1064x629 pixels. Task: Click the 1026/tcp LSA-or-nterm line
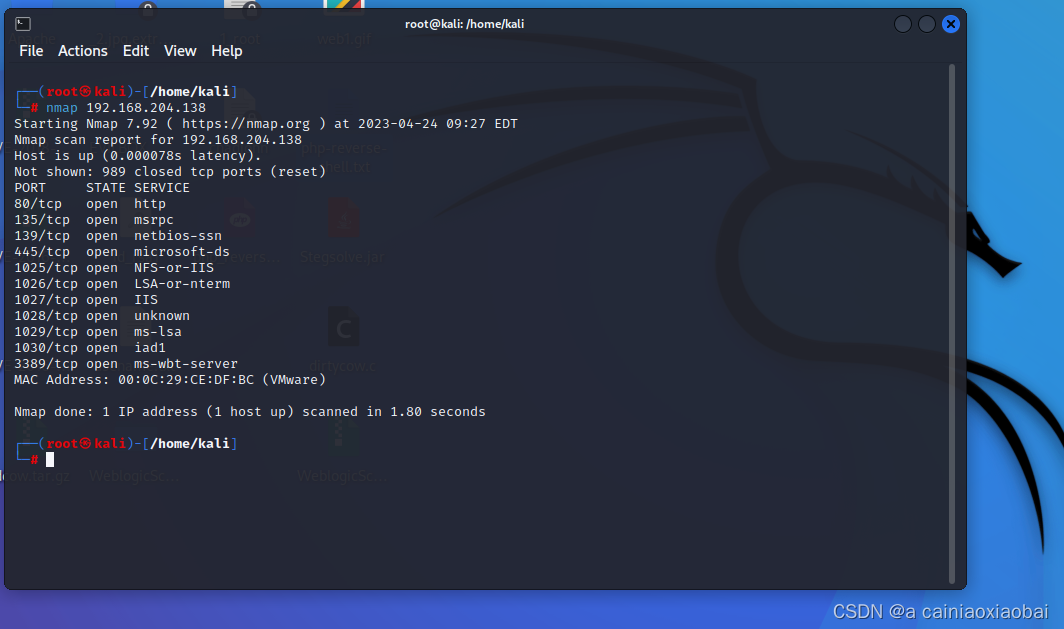tap(122, 284)
